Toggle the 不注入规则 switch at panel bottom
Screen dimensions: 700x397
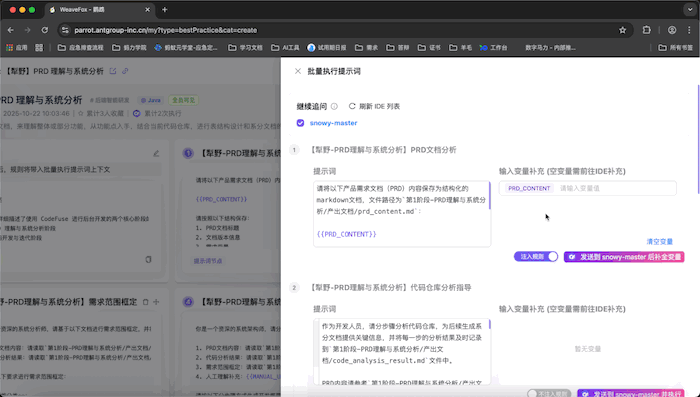tap(549, 393)
